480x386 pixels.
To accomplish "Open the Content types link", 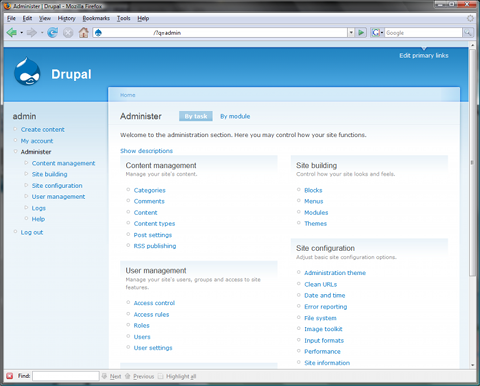I will click(x=154, y=224).
